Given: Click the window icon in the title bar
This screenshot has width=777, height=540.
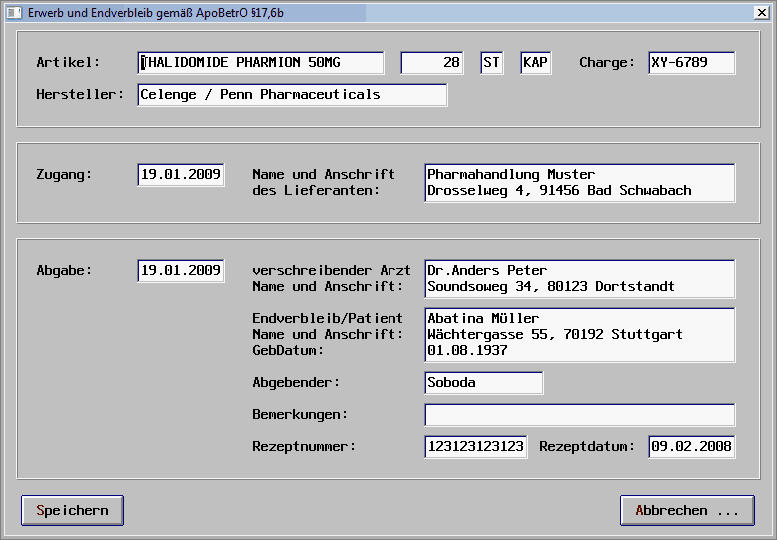Looking at the screenshot, I should 13,11.
